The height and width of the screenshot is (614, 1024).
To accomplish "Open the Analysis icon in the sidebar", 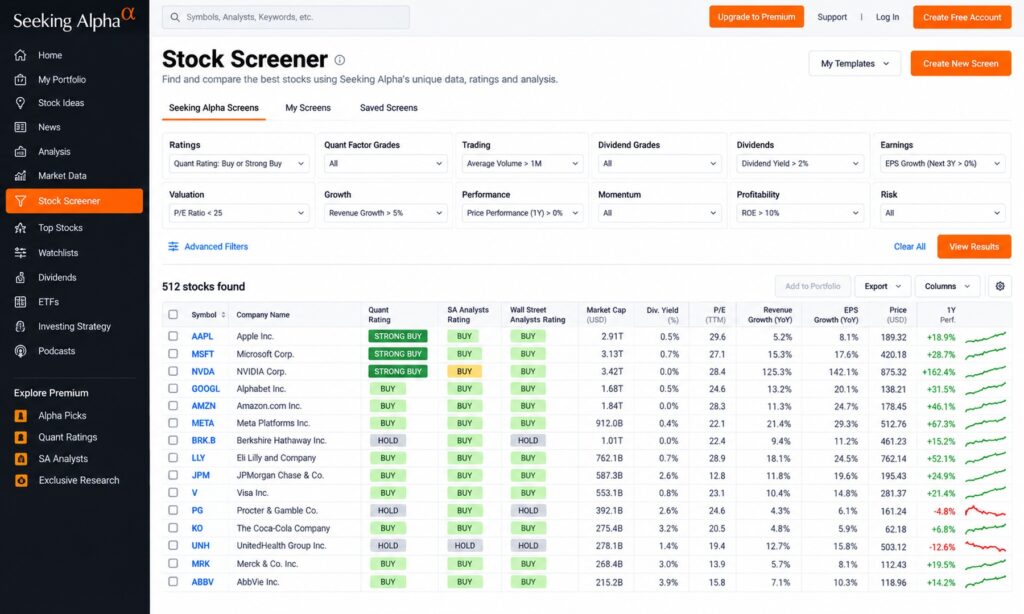I will (x=20, y=152).
